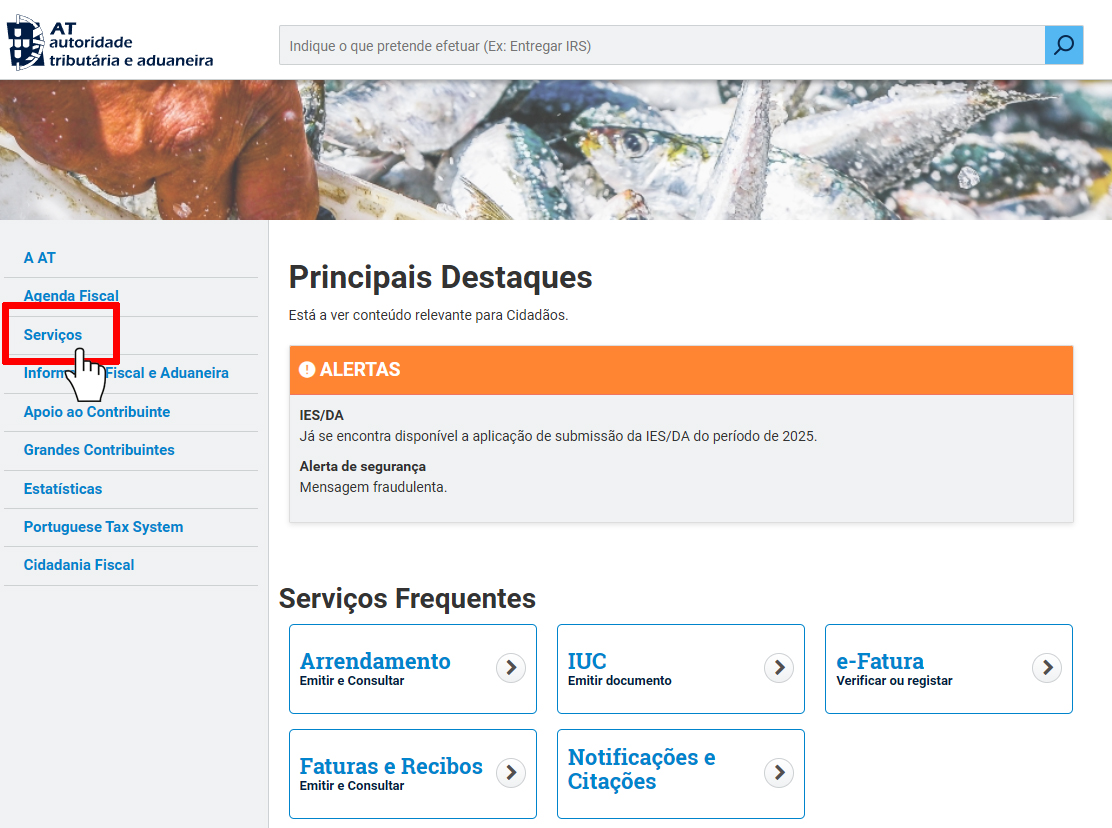
Task: Click the Arrendamento card arrow icon
Action: click(x=511, y=668)
